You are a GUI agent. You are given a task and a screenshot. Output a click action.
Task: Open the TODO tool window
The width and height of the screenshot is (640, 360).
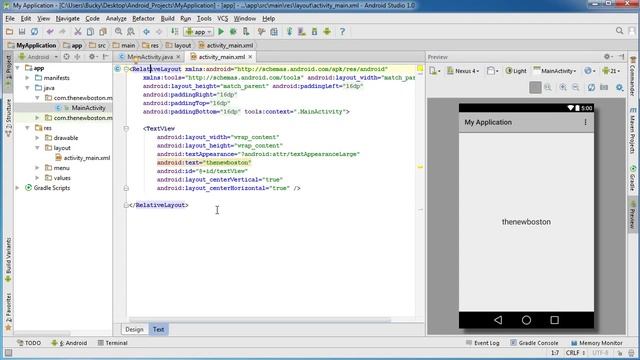tap(29, 343)
